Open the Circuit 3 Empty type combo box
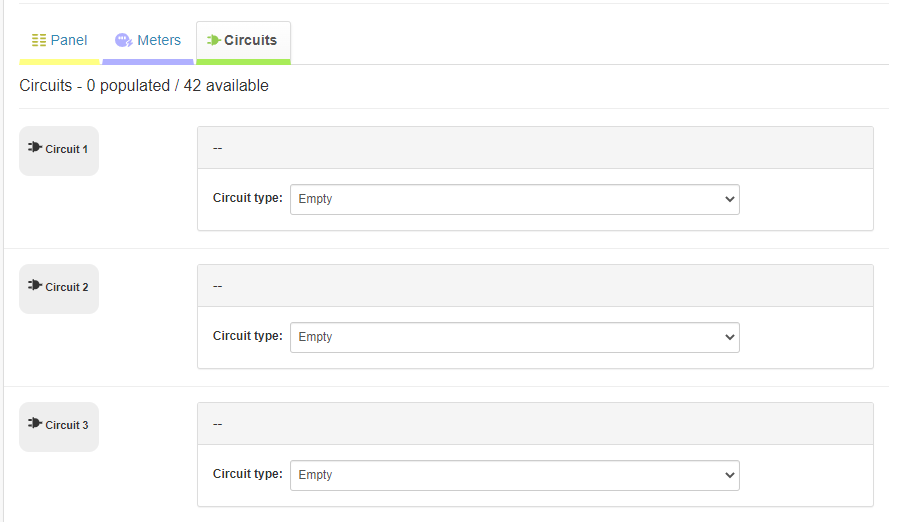903x522 pixels. (x=514, y=475)
